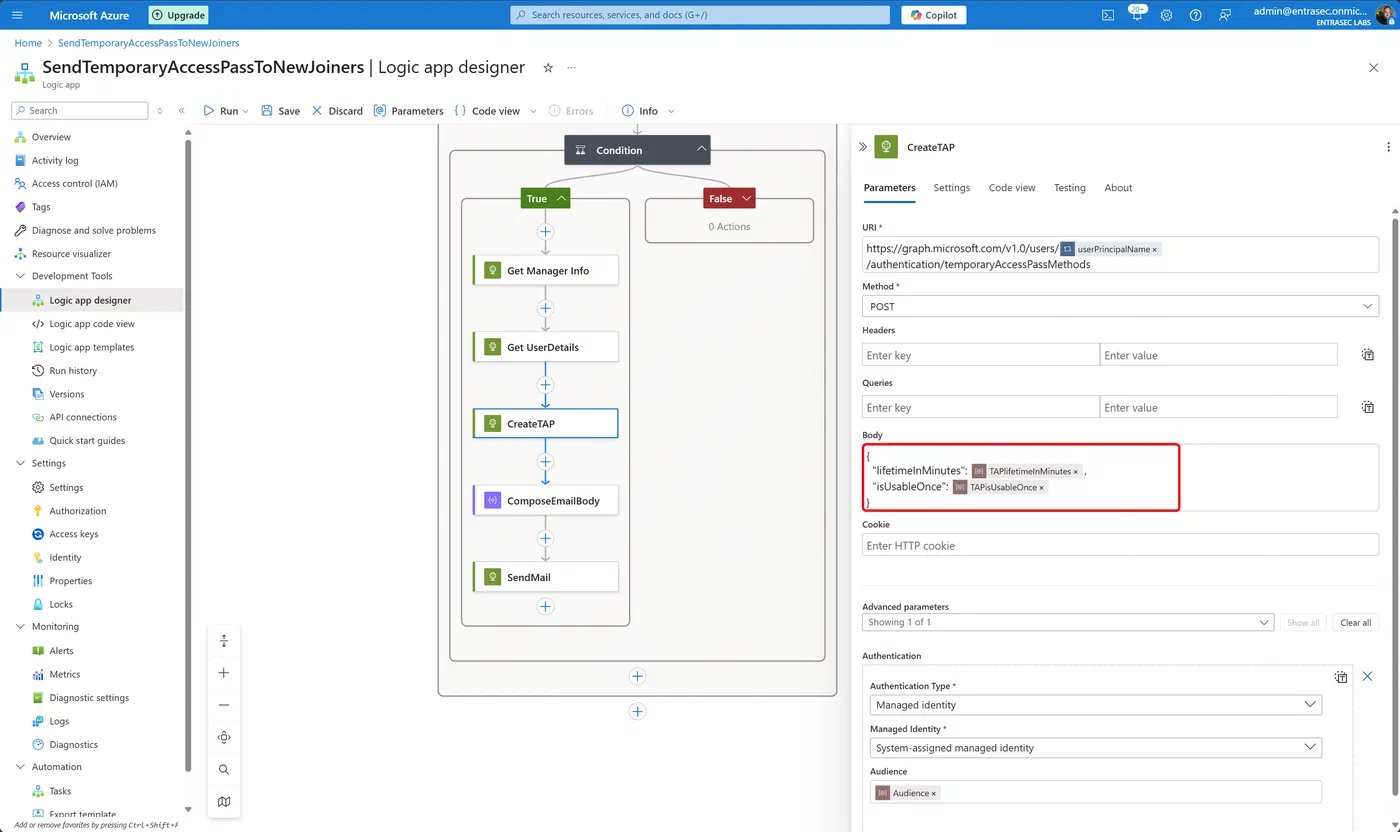The height and width of the screenshot is (832, 1400).
Task: Switch Queries to text mode icon
Action: pos(1368,407)
